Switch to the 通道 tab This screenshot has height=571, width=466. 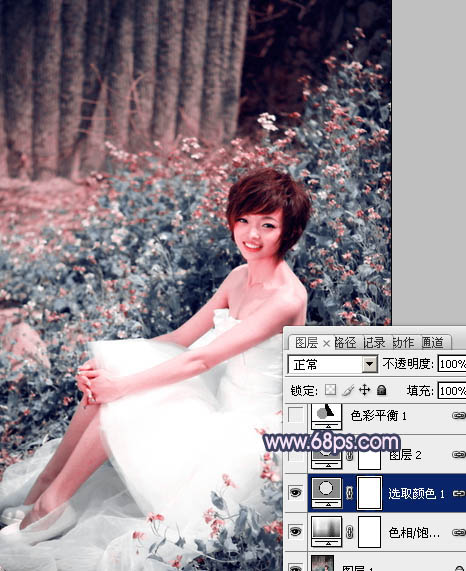[433, 343]
